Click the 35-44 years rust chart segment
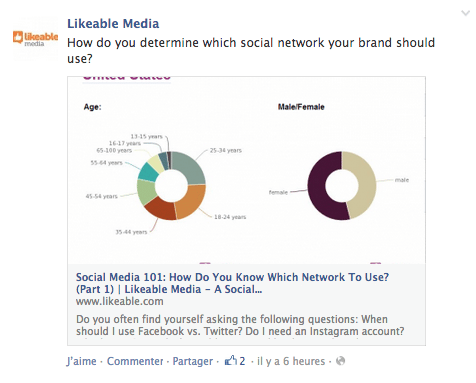476x383 pixels. point(161,209)
